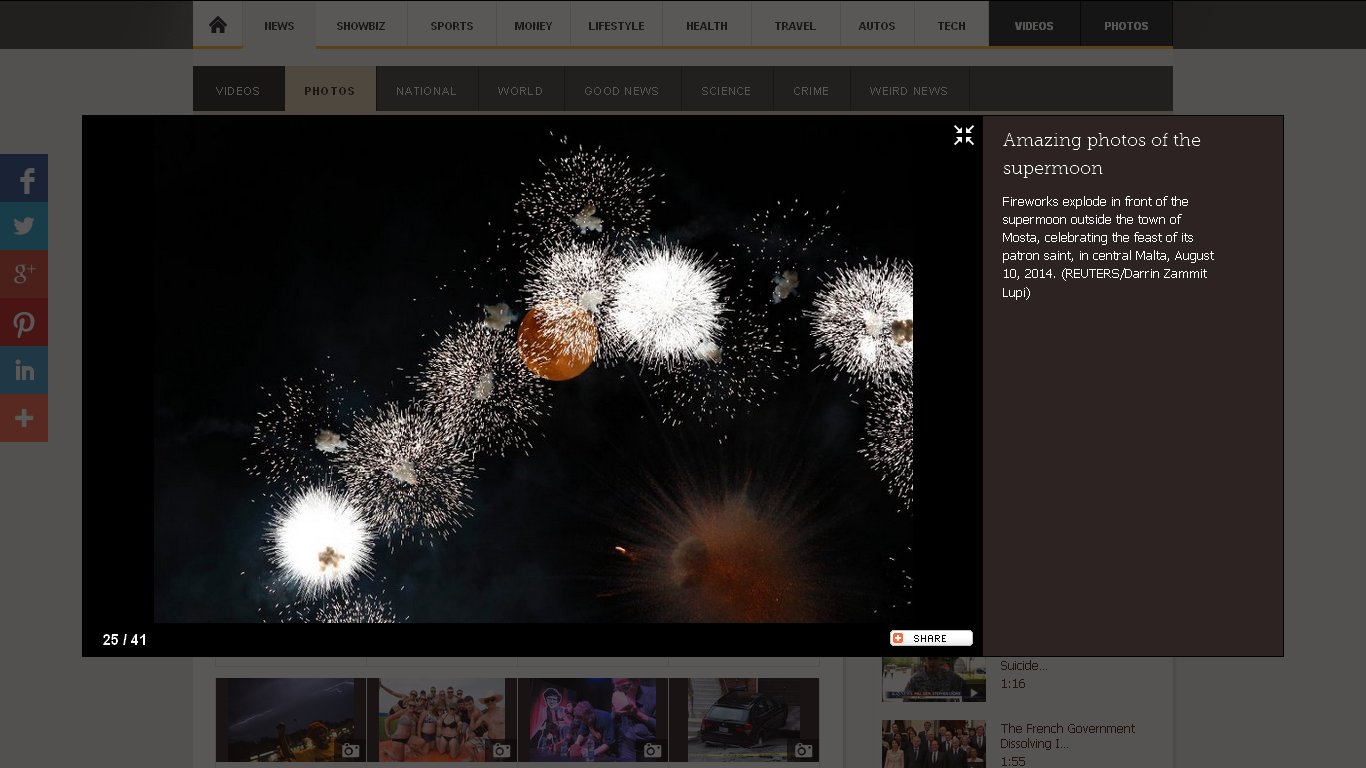Open The French Government Dissolving video link
This screenshot has height=768, width=1366.
click(1067, 736)
